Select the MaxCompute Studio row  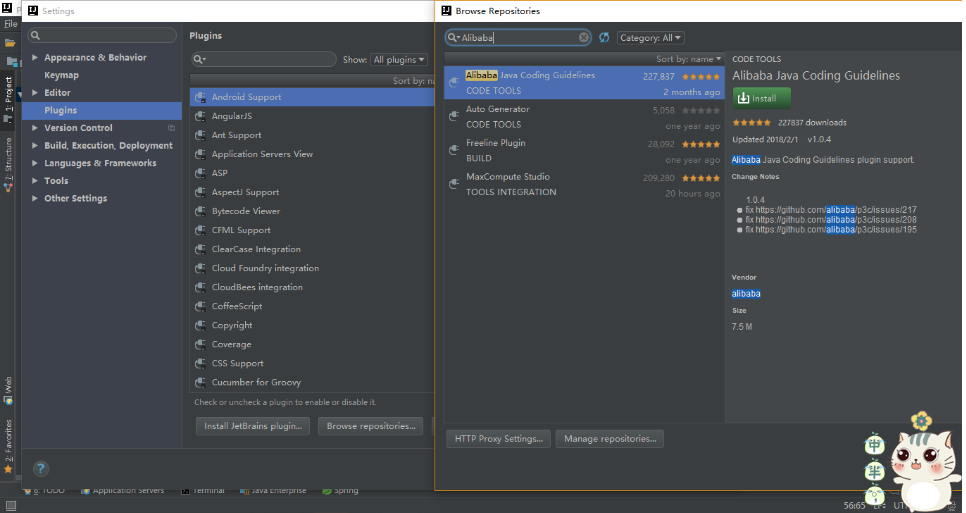click(583, 184)
